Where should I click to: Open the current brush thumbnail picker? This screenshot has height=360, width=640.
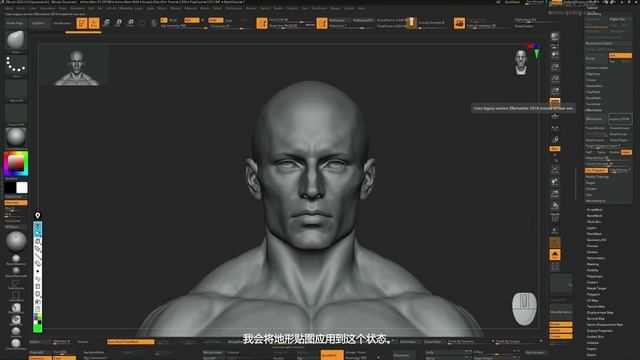(16, 41)
